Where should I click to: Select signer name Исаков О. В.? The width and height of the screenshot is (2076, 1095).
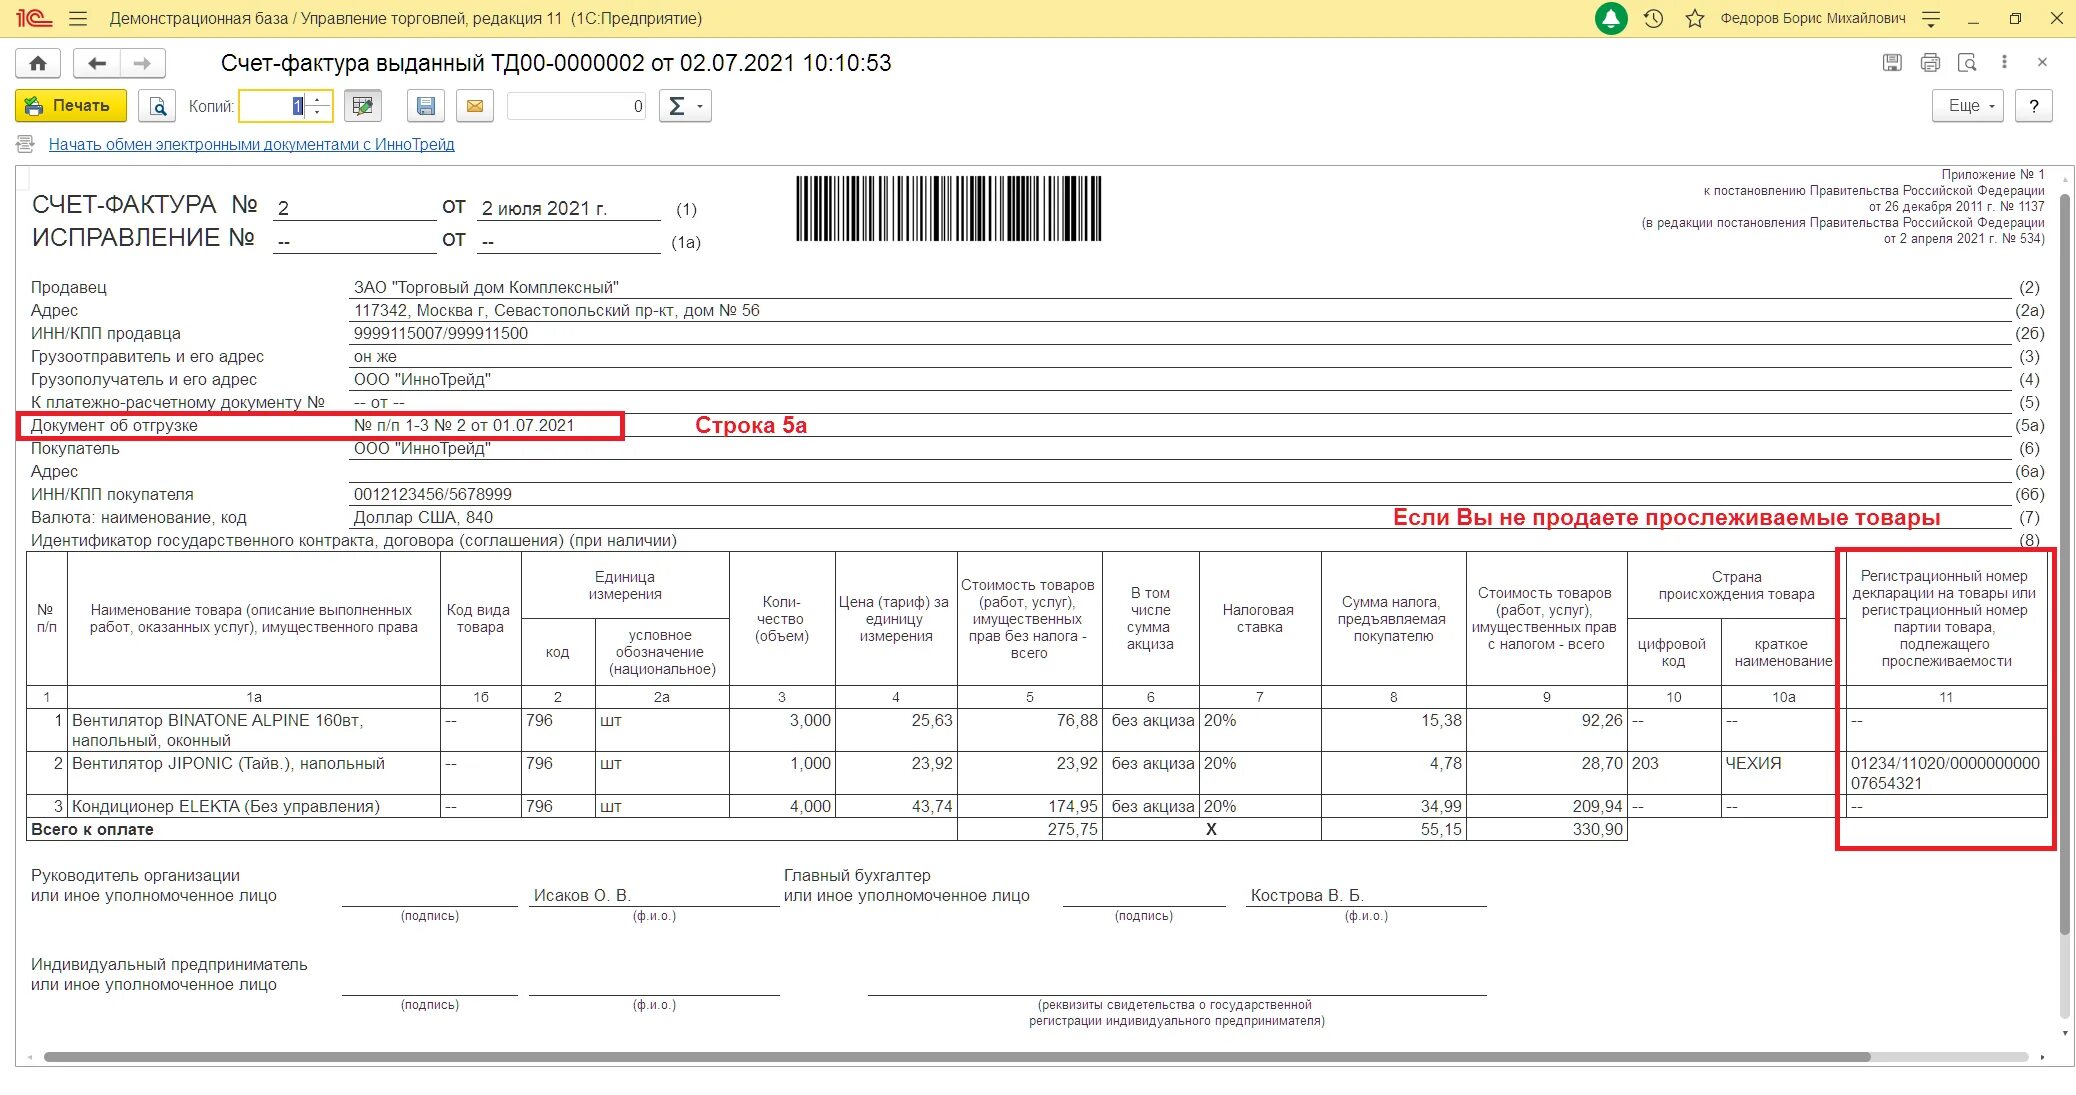(582, 896)
